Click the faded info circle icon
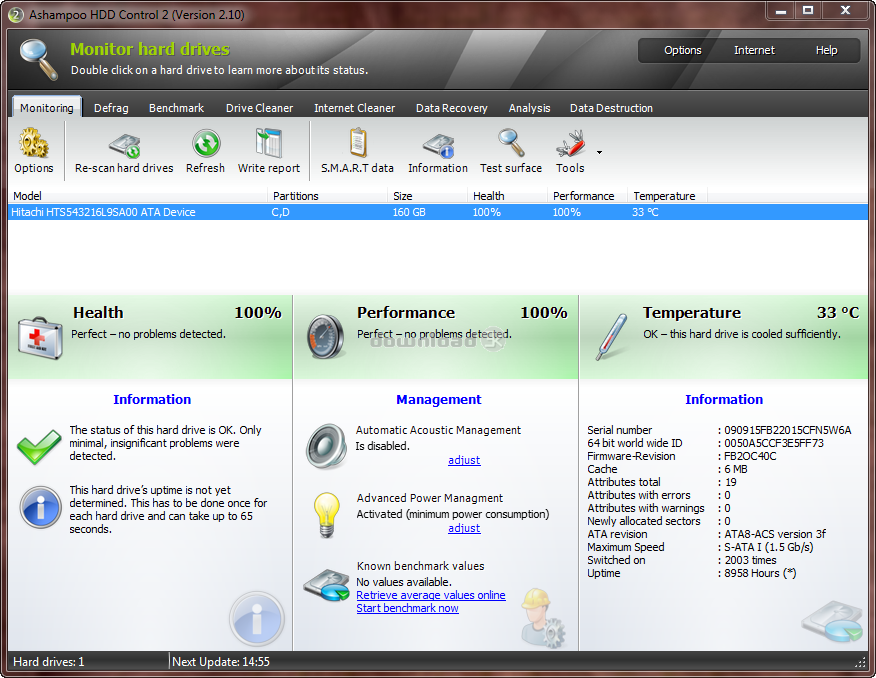Screen dimensions: 876x678 pos(257,619)
